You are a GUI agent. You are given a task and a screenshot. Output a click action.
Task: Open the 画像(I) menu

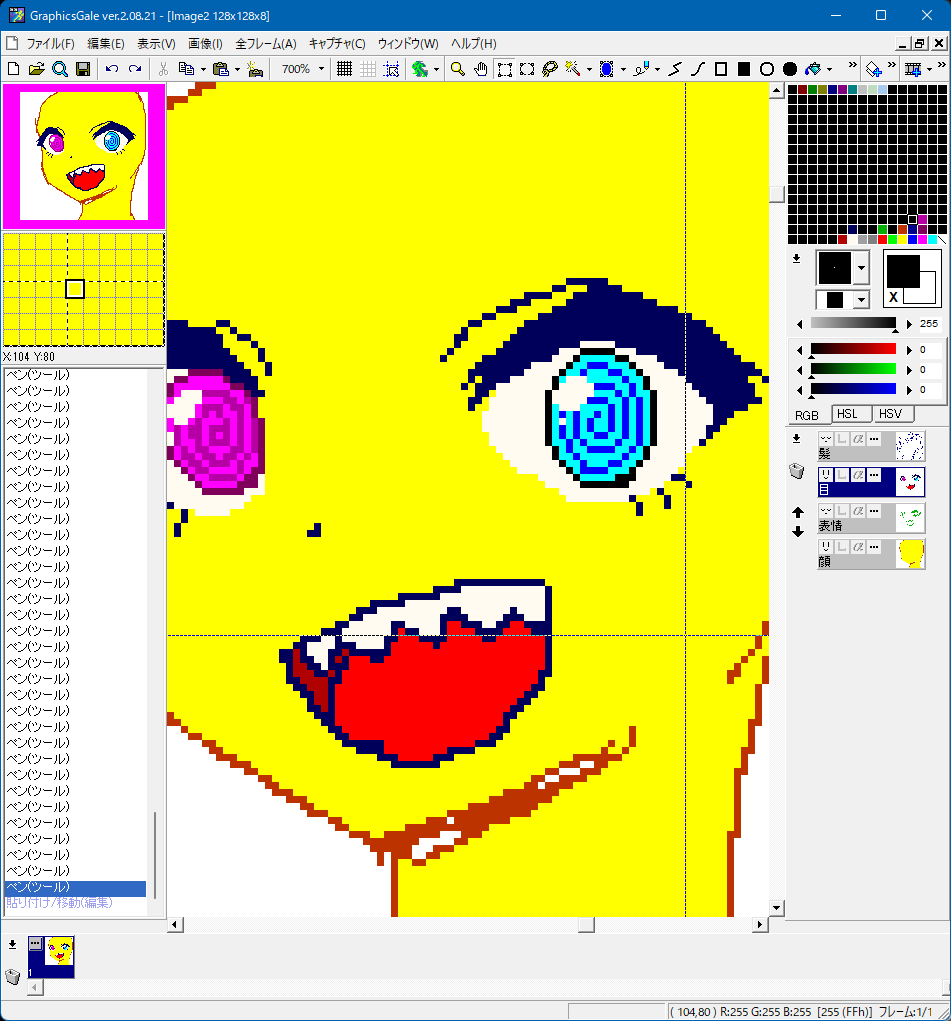point(205,44)
